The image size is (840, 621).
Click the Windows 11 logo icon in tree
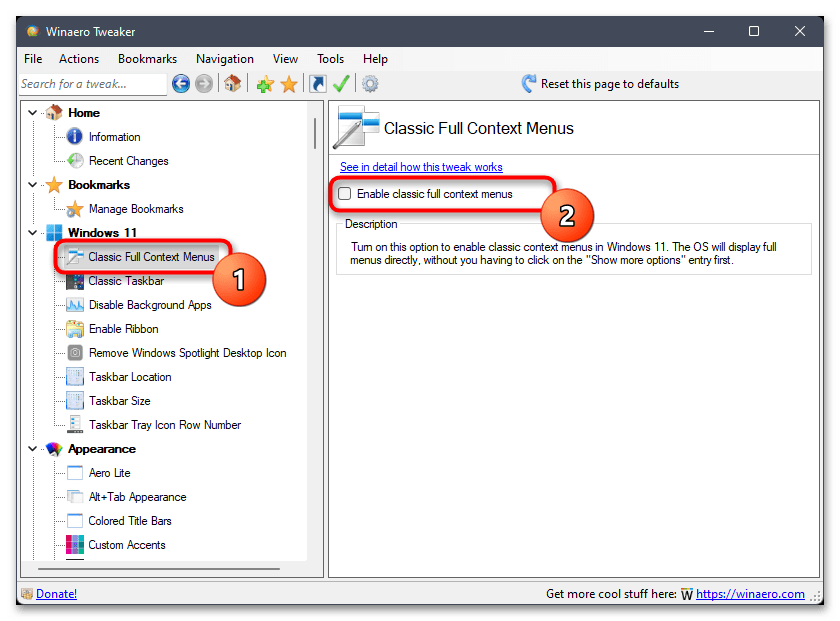pos(54,233)
